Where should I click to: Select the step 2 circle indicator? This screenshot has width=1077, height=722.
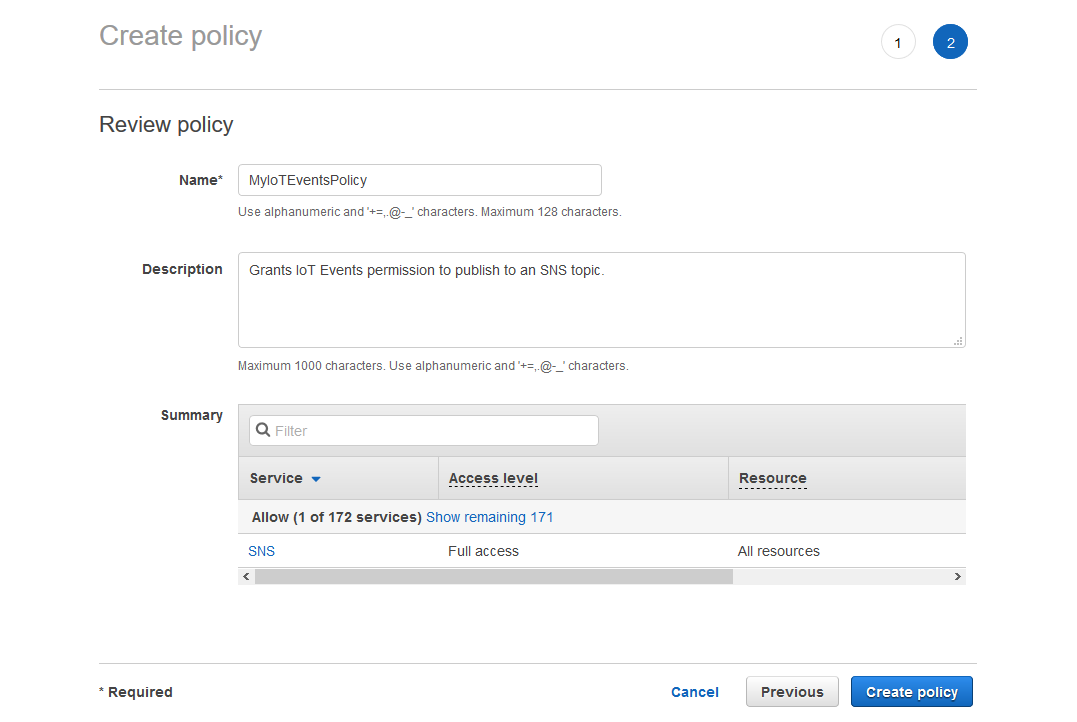click(x=950, y=43)
